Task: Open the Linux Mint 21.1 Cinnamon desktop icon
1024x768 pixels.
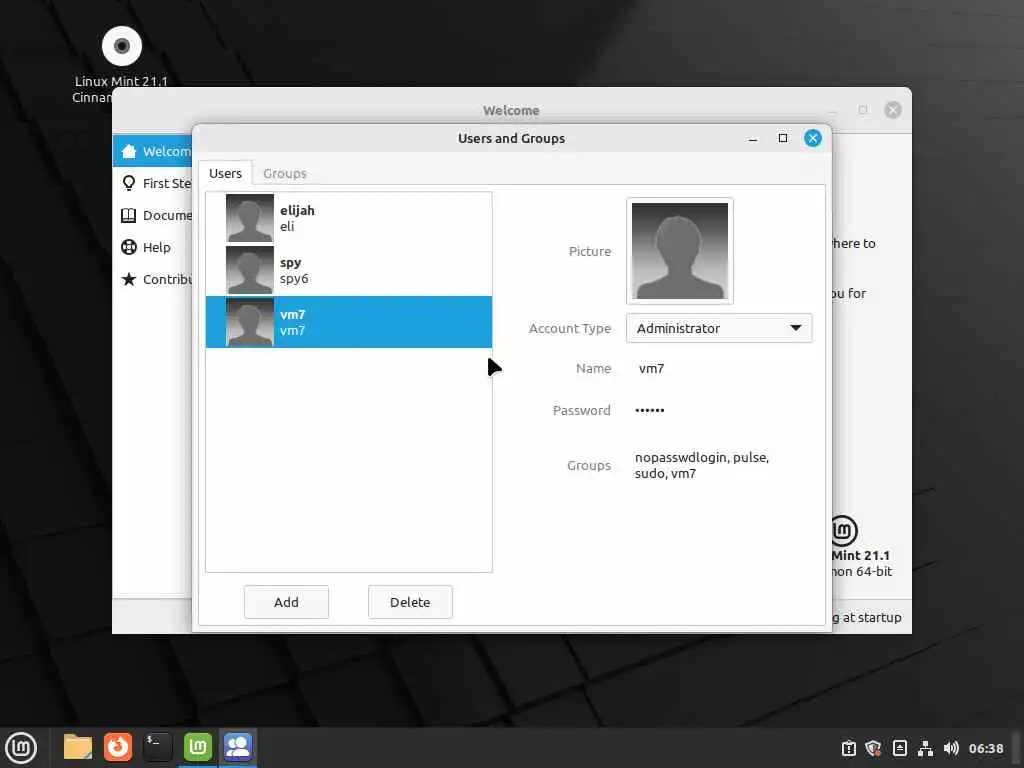Action: pos(121,46)
